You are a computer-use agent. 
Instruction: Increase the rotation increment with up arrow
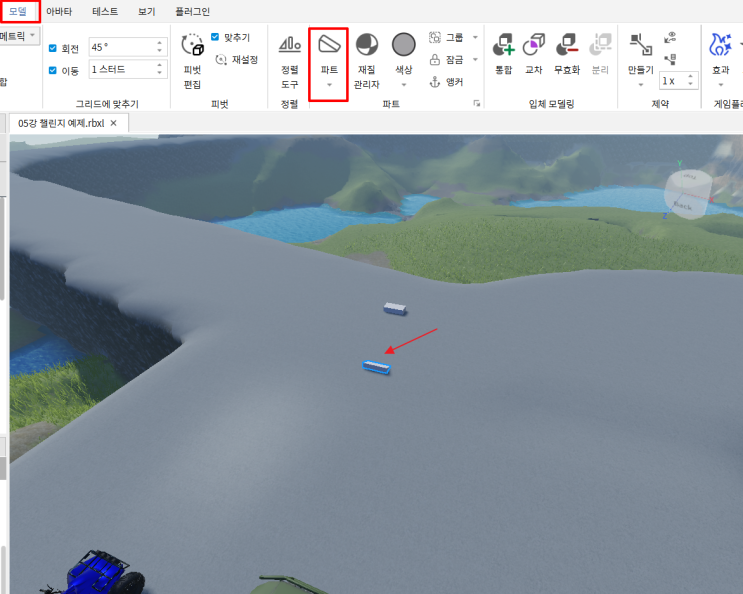[160, 43]
